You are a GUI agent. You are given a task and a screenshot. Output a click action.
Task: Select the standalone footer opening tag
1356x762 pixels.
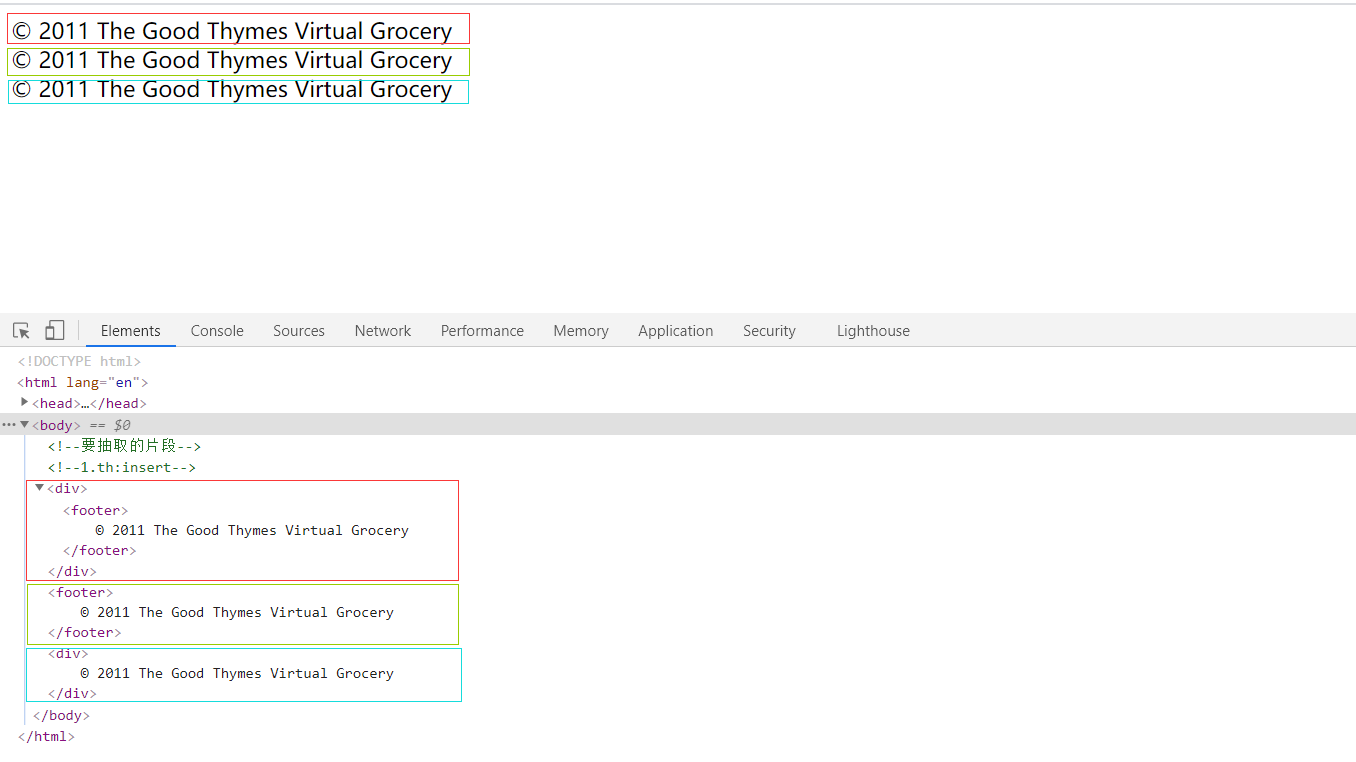pyautogui.click(x=80, y=592)
